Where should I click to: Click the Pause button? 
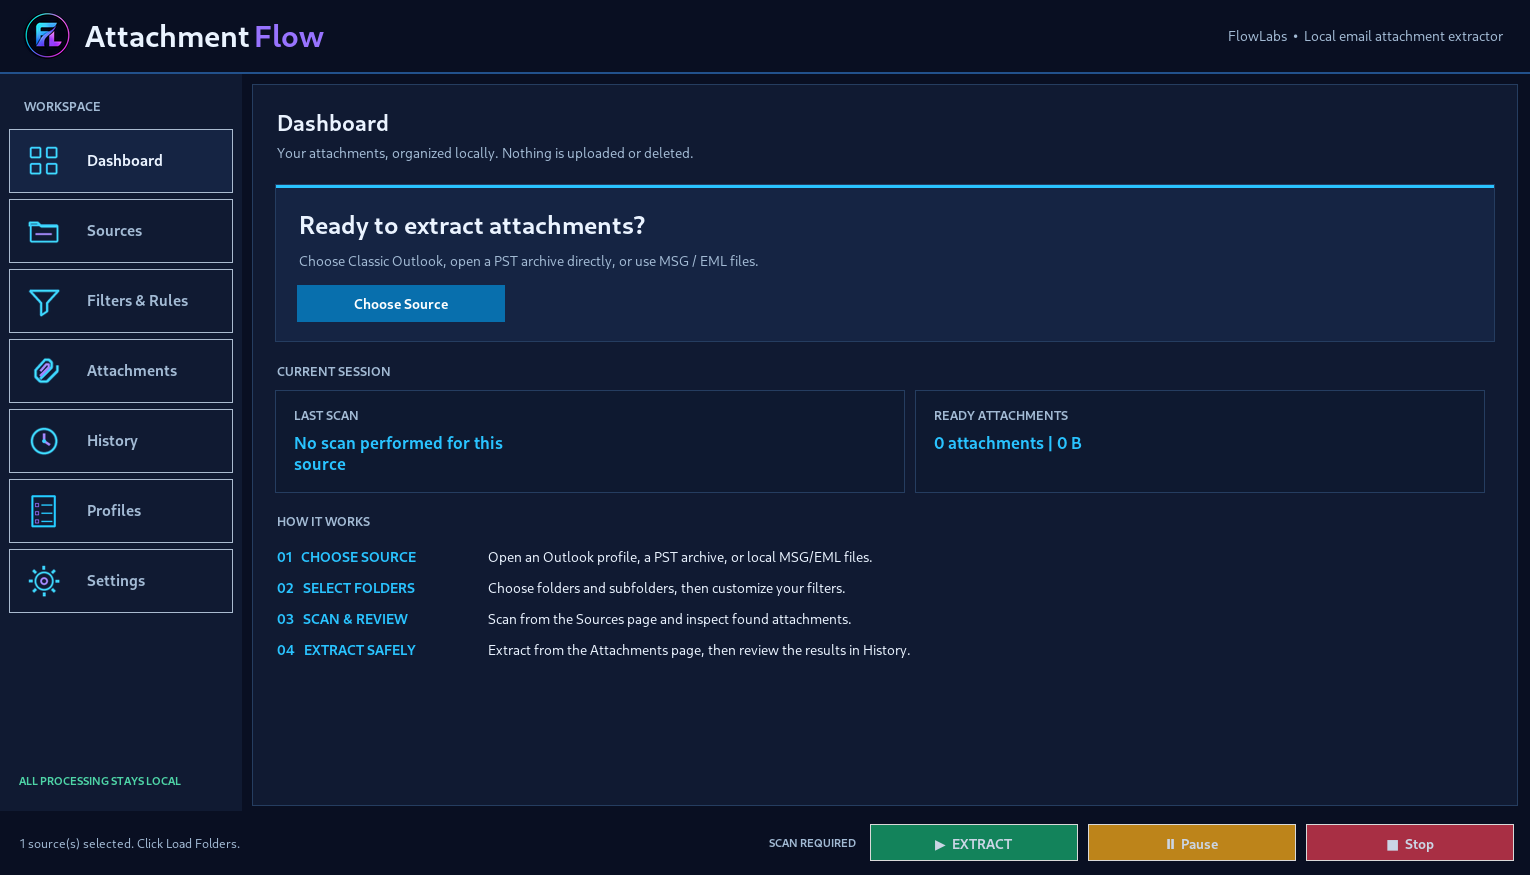point(1192,843)
